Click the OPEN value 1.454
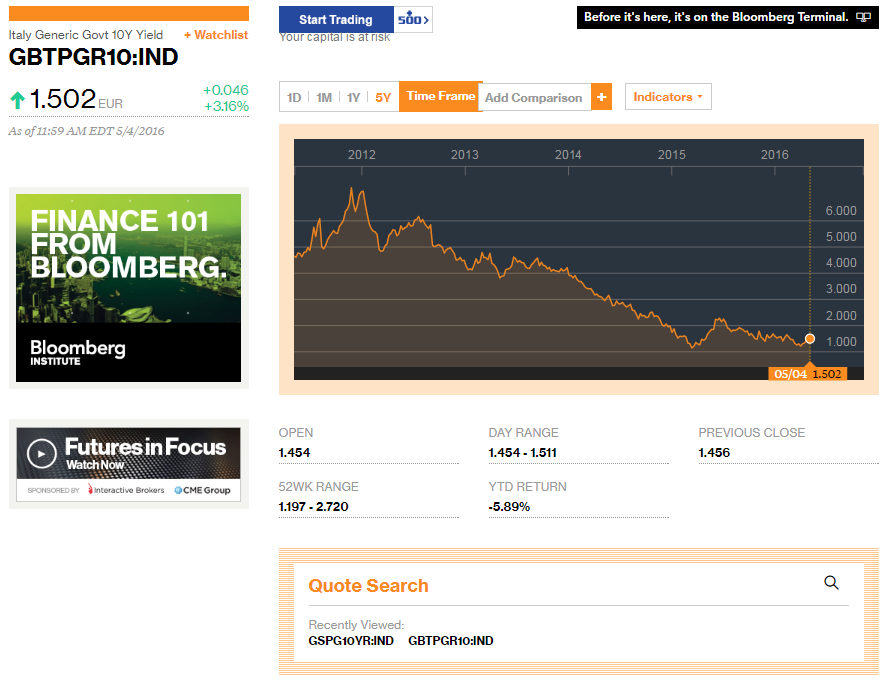Image resolution: width=888 pixels, height=685 pixels. pyautogui.click(x=294, y=453)
